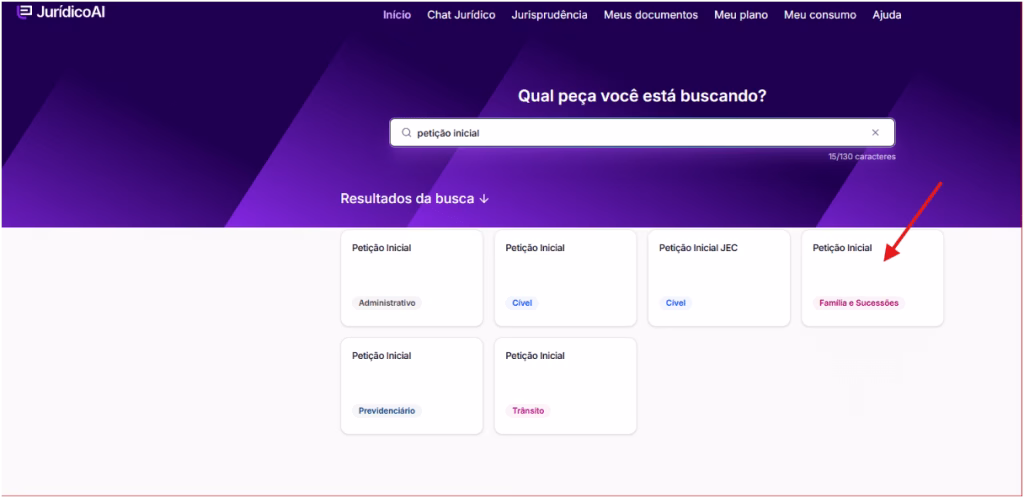Click the Família e Sucessões tag

click(859, 303)
